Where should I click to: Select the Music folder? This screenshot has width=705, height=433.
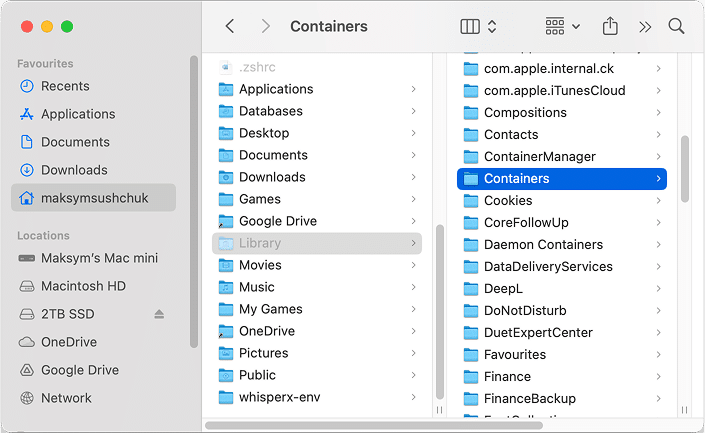(x=317, y=287)
